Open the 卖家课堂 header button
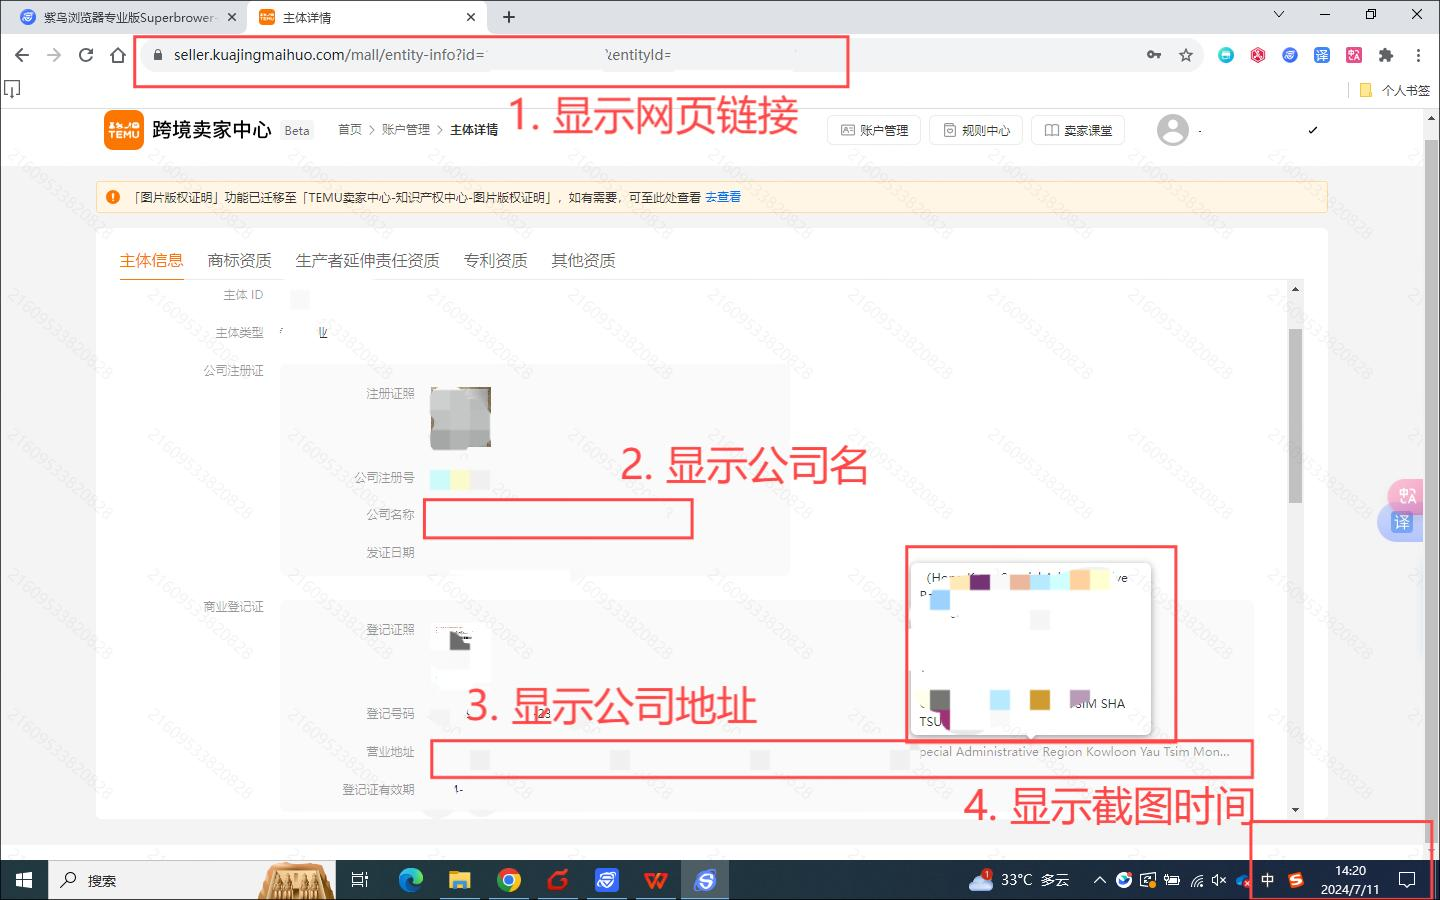This screenshot has height=900, width=1440. point(1078,130)
